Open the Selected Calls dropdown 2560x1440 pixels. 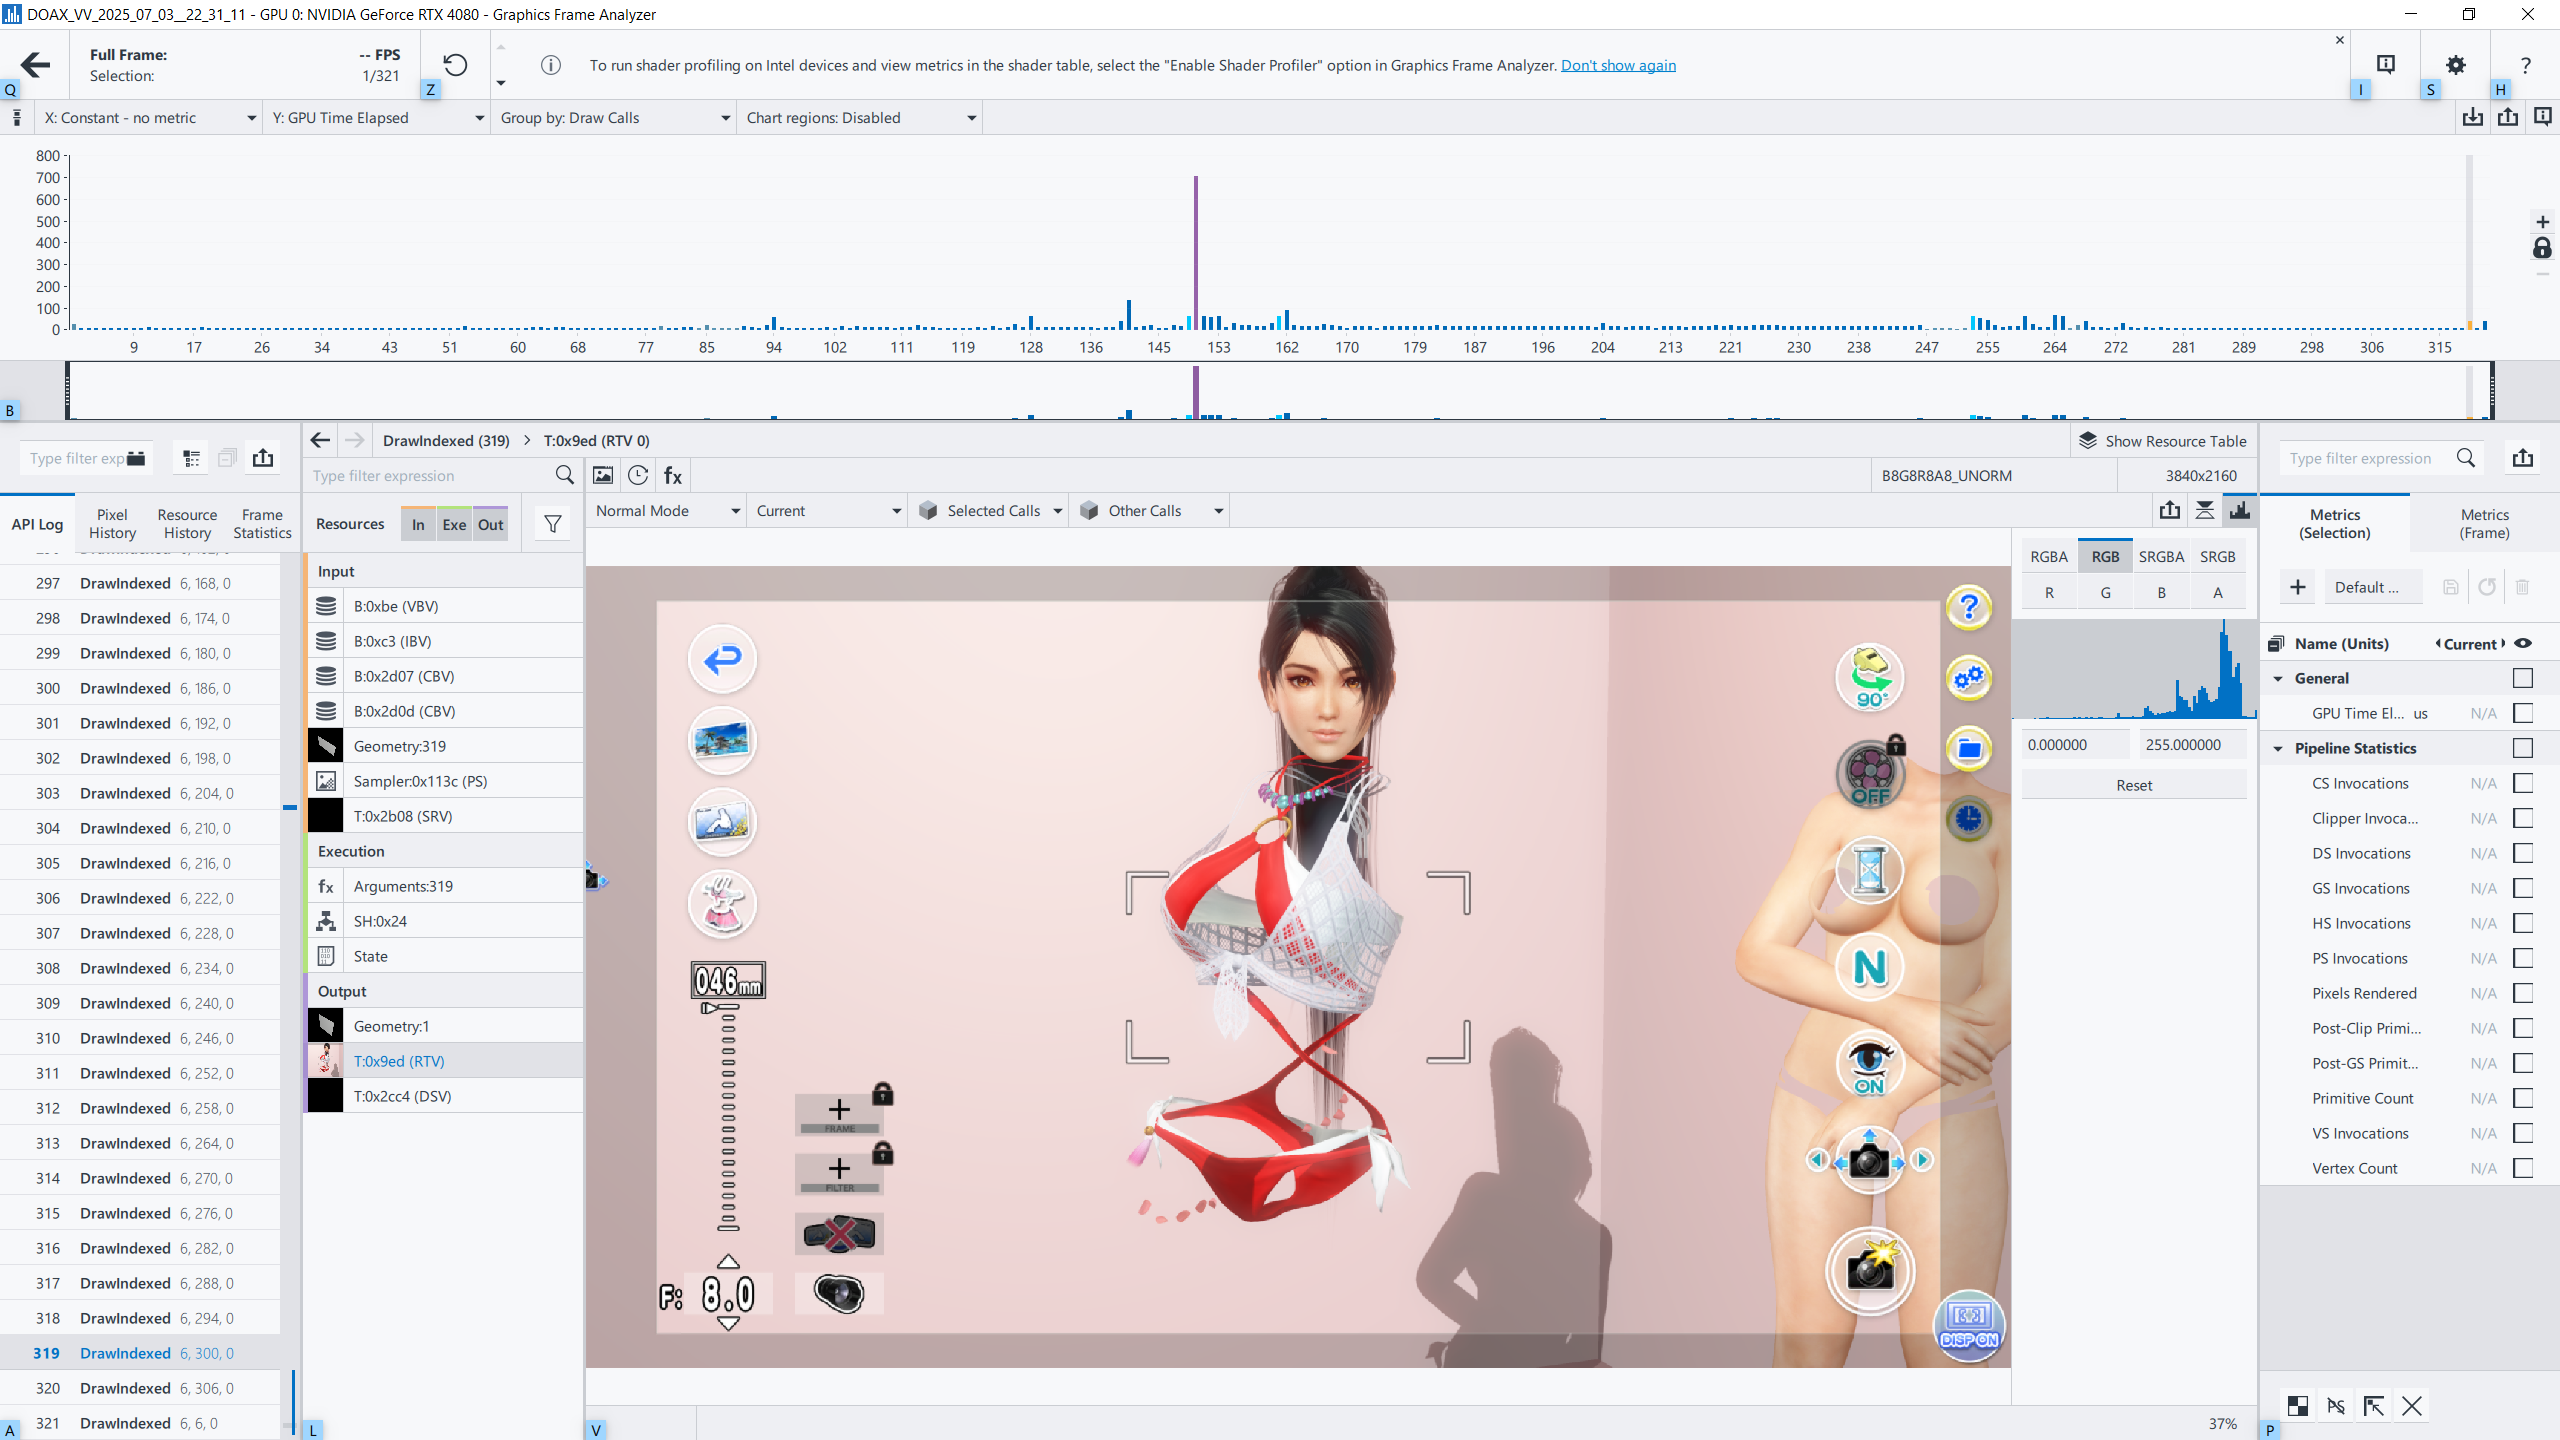click(989, 511)
